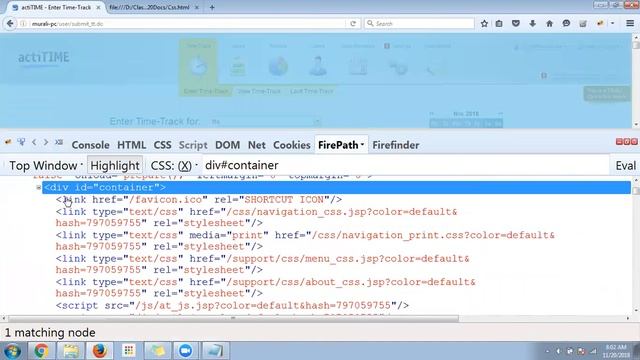
Task: Click the browser back arrow
Action: (10, 24)
